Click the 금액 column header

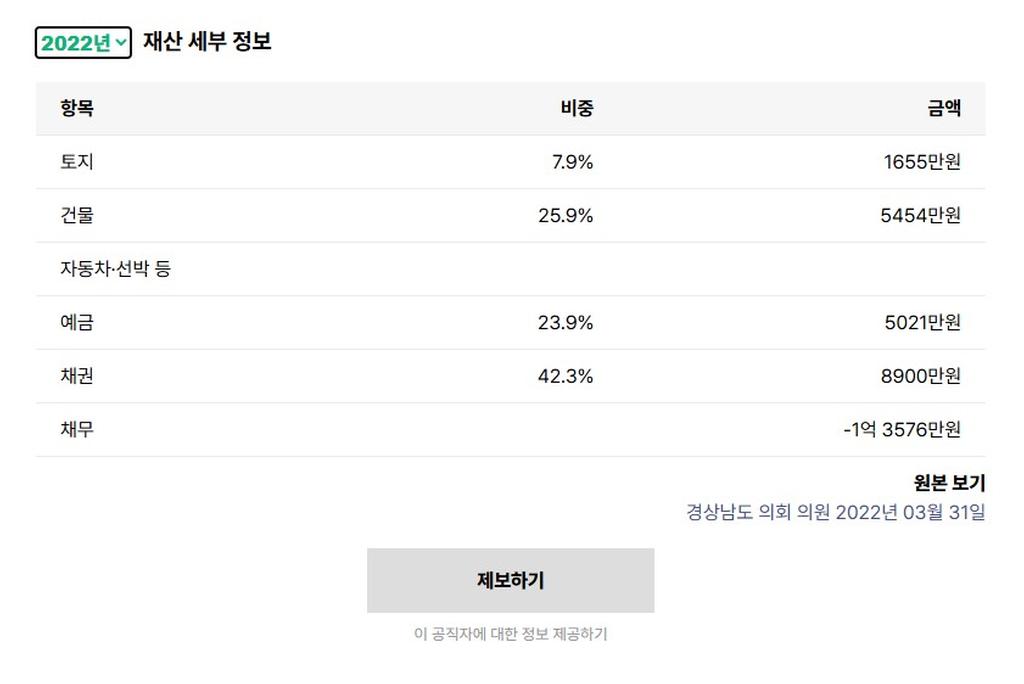point(943,109)
